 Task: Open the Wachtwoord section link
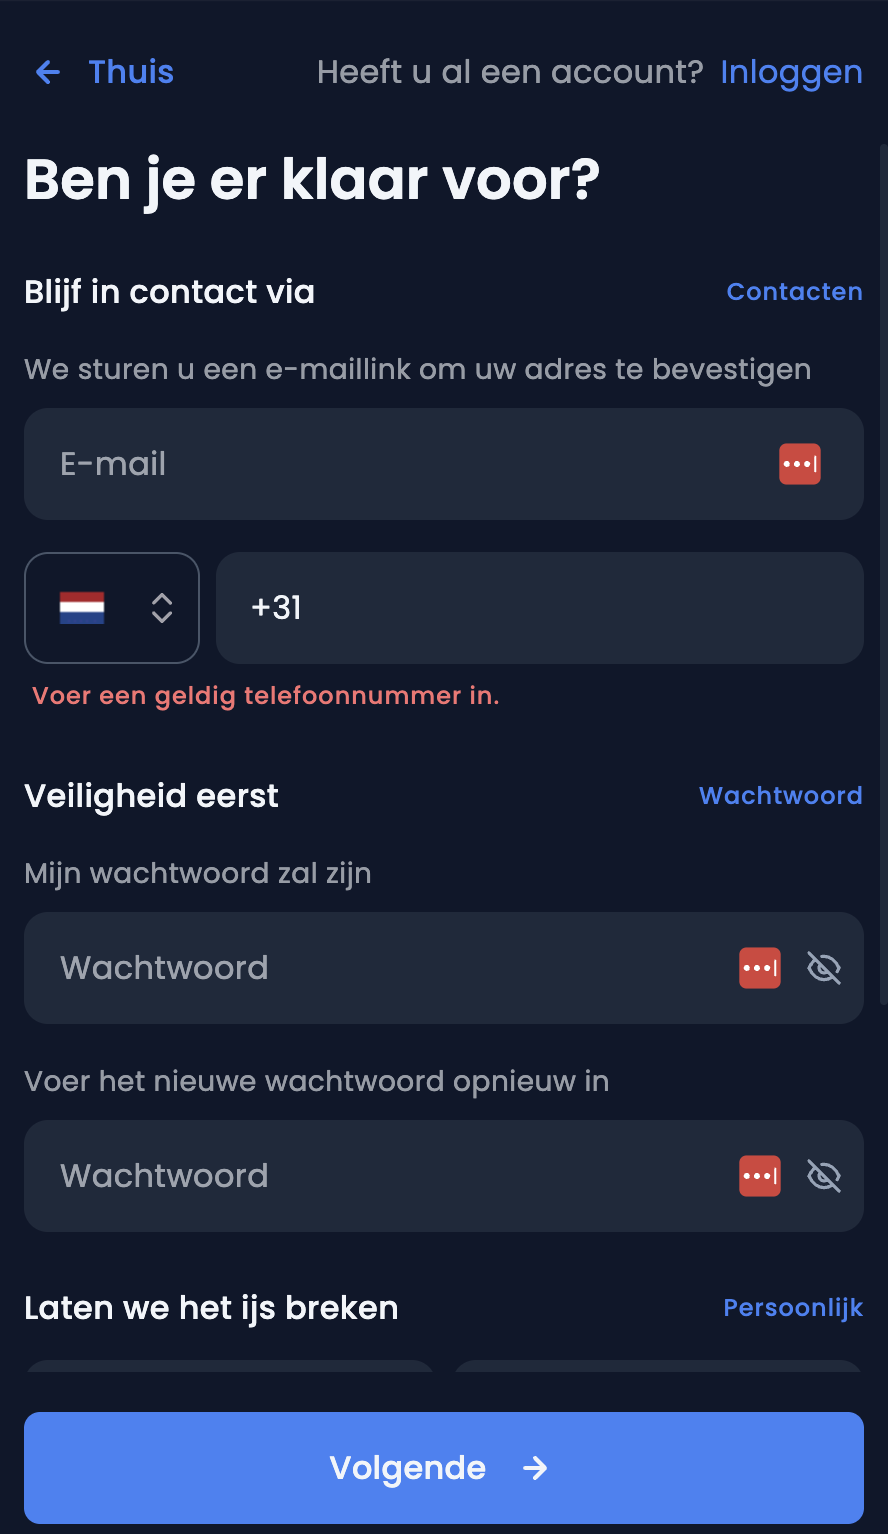780,795
